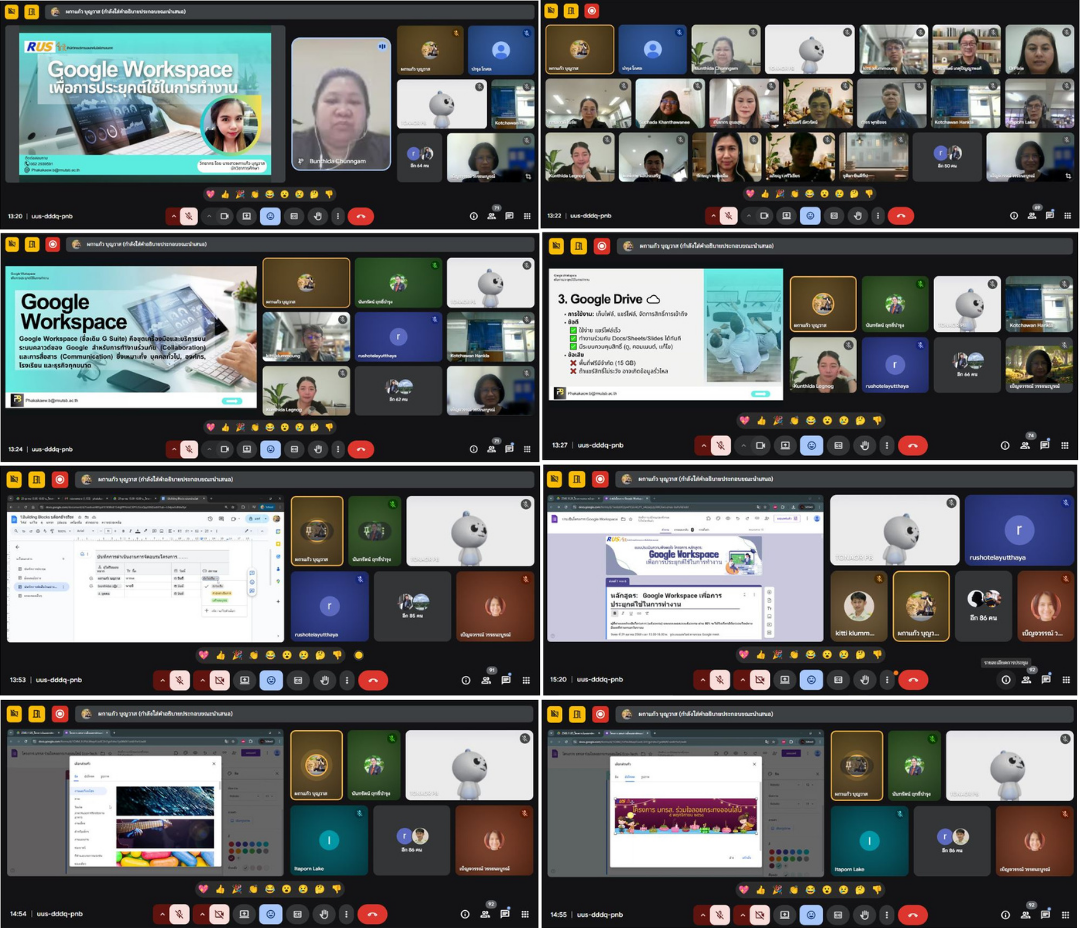Click leave call button in 13:20 meeting
The image size is (1080, 928).
point(360,215)
